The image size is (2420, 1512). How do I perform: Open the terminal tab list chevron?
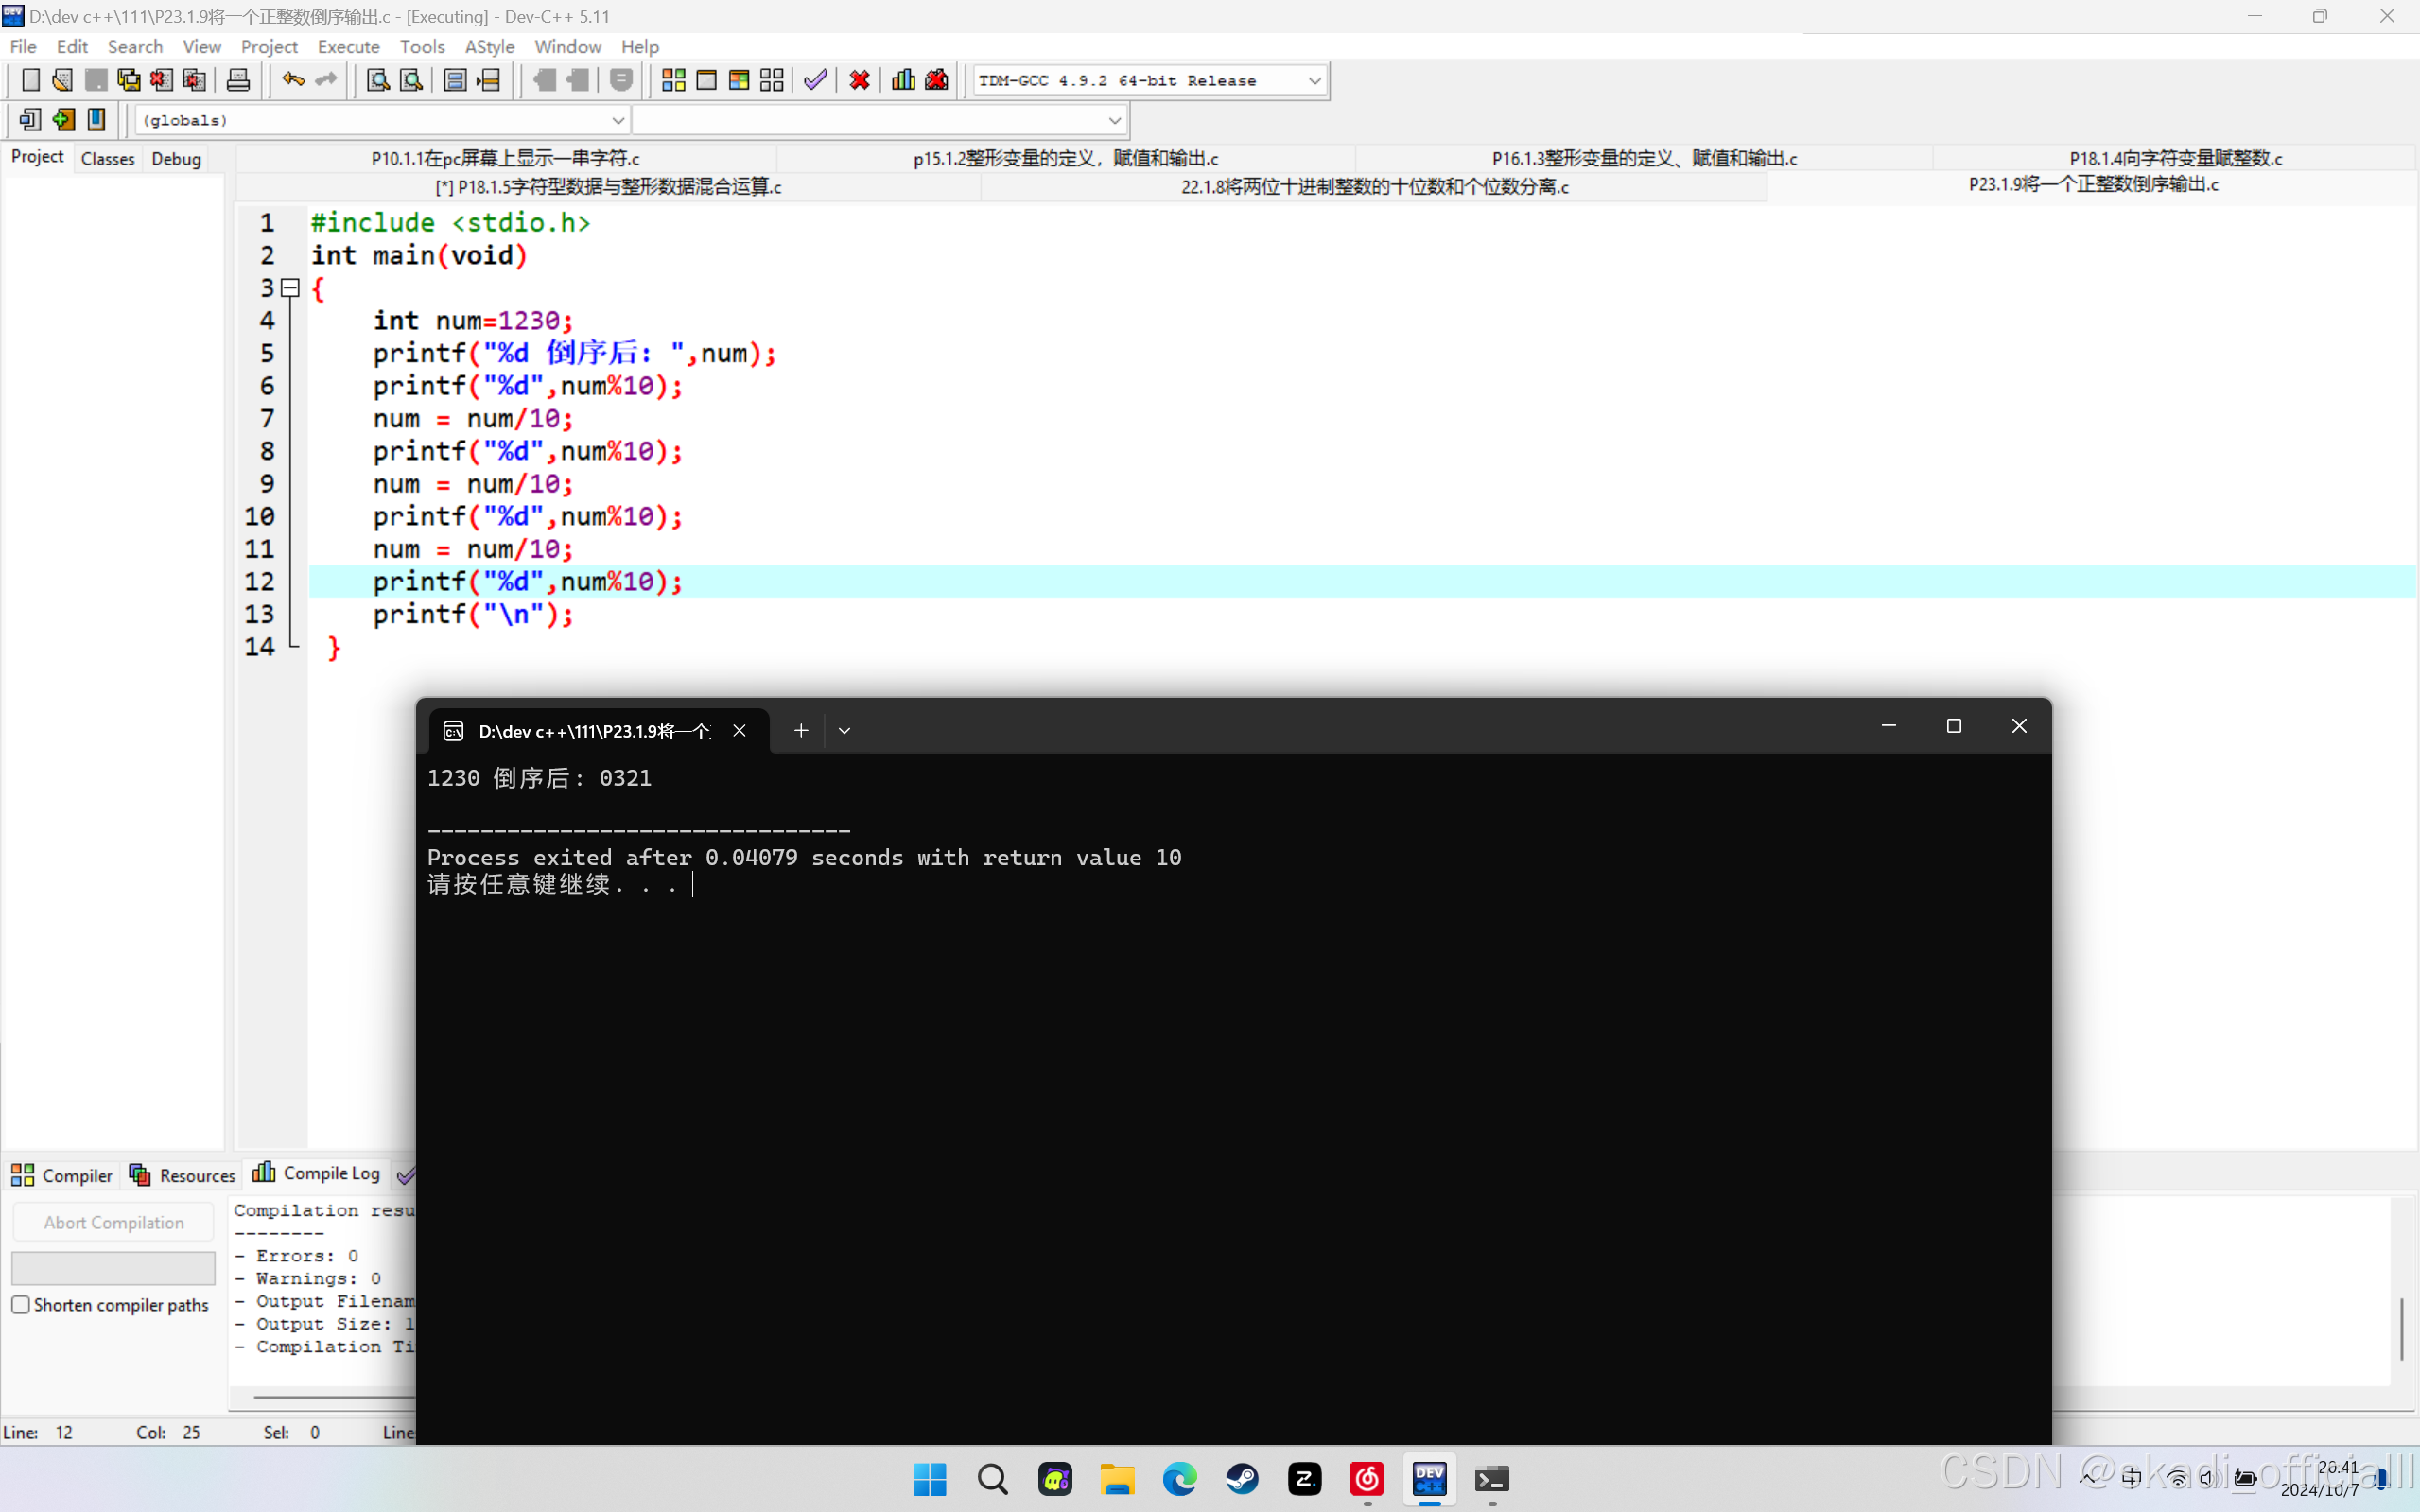pyautogui.click(x=844, y=731)
